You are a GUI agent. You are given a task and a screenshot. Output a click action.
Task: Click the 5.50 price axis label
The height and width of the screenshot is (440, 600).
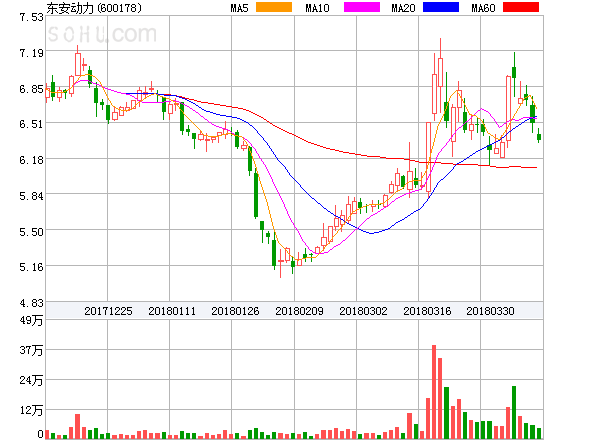[x=31, y=232]
